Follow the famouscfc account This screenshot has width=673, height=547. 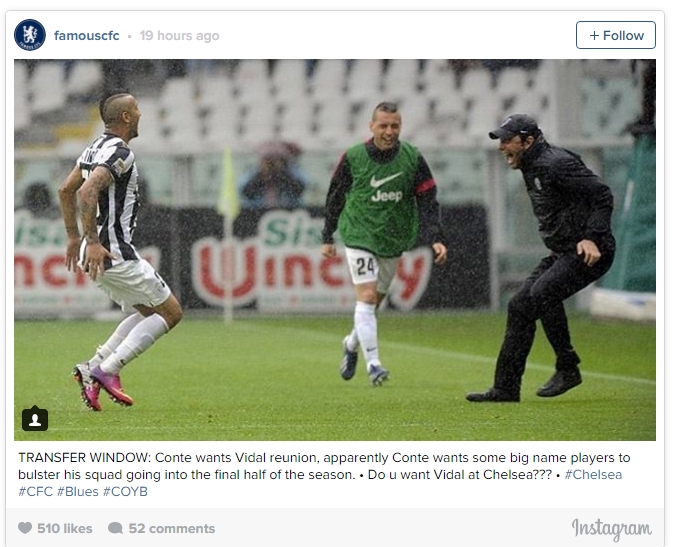[x=615, y=35]
